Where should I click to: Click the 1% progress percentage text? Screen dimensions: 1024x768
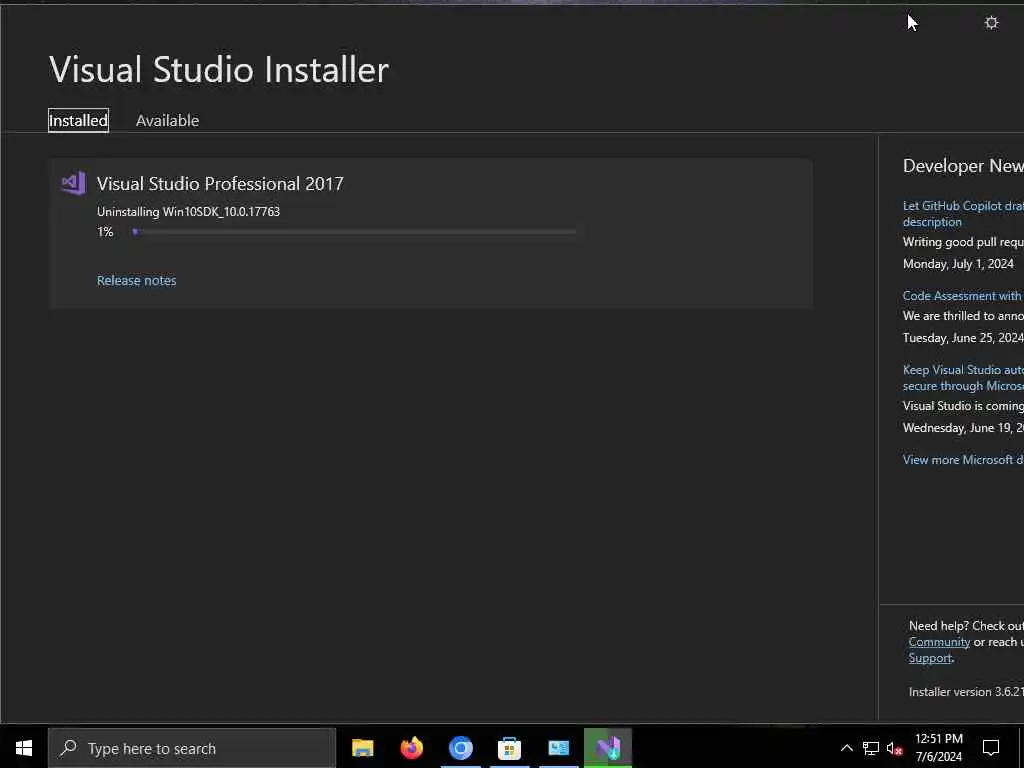click(105, 232)
